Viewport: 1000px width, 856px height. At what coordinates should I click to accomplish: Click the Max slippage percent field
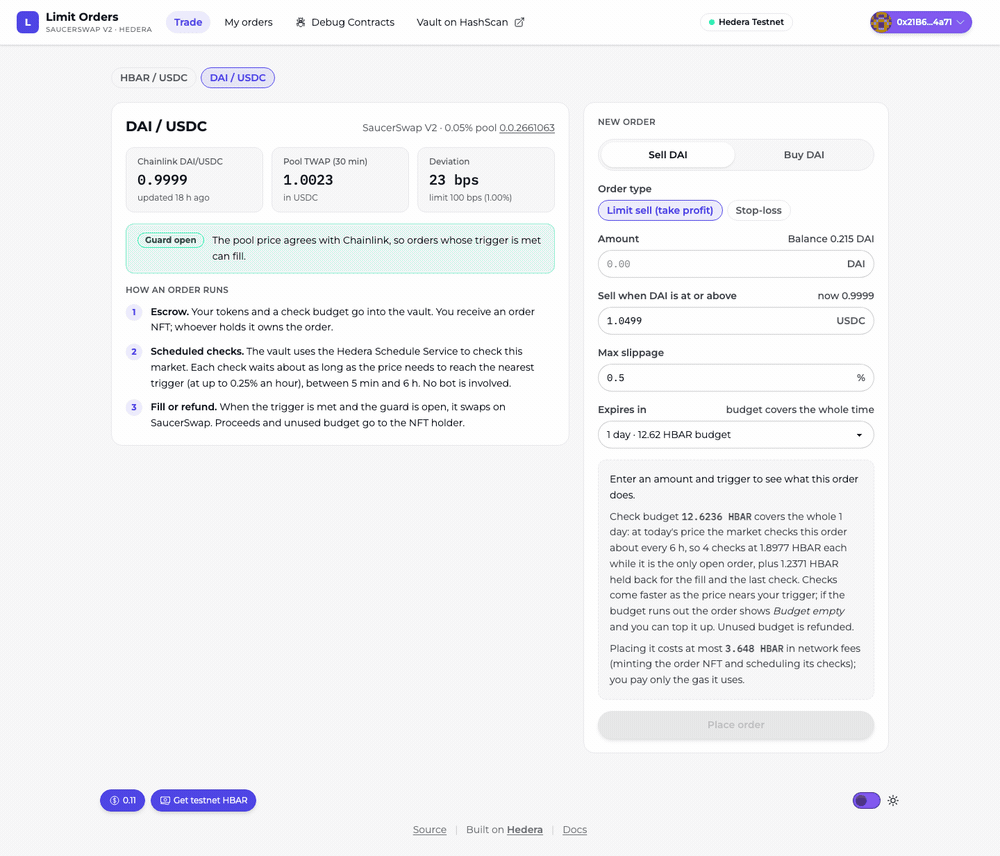[x=735, y=378]
